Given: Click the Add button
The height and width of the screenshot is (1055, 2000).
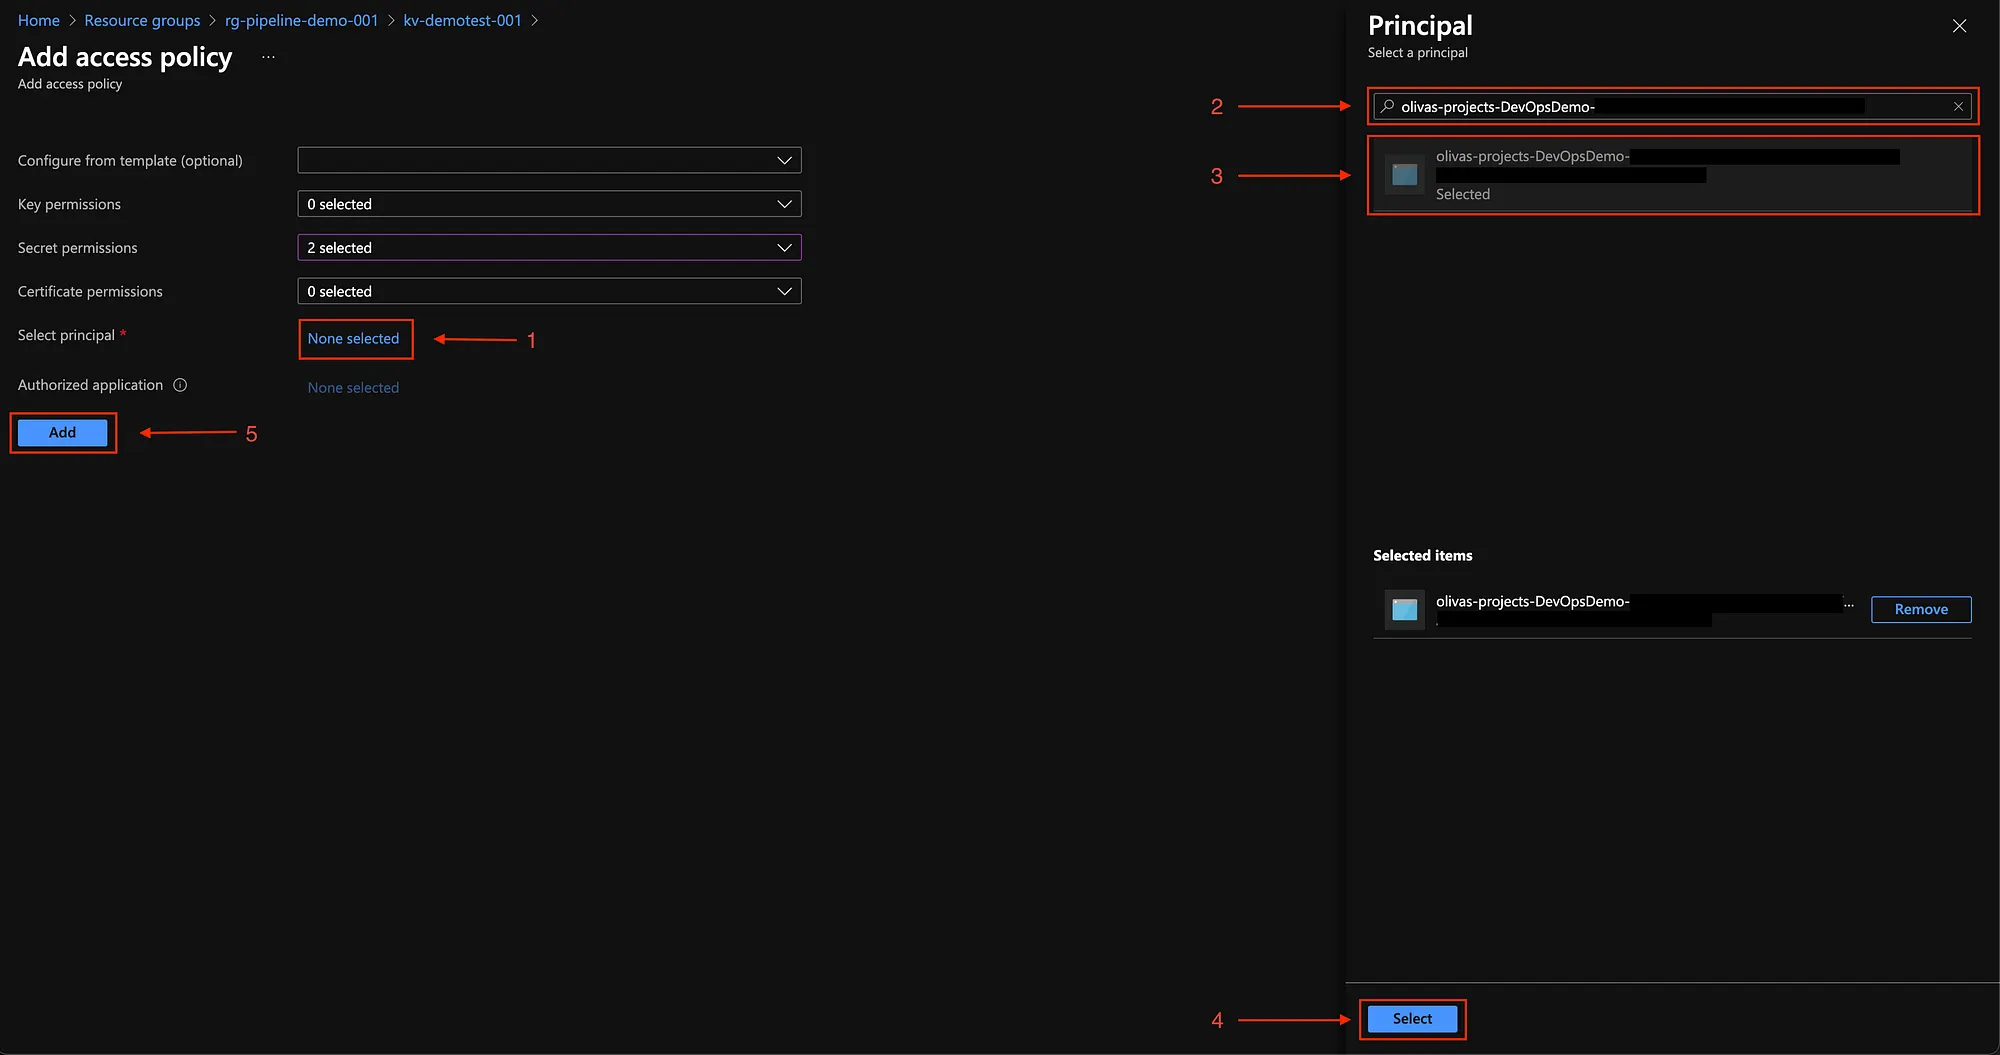Looking at the screenshot, I should [x=62, y=432].
